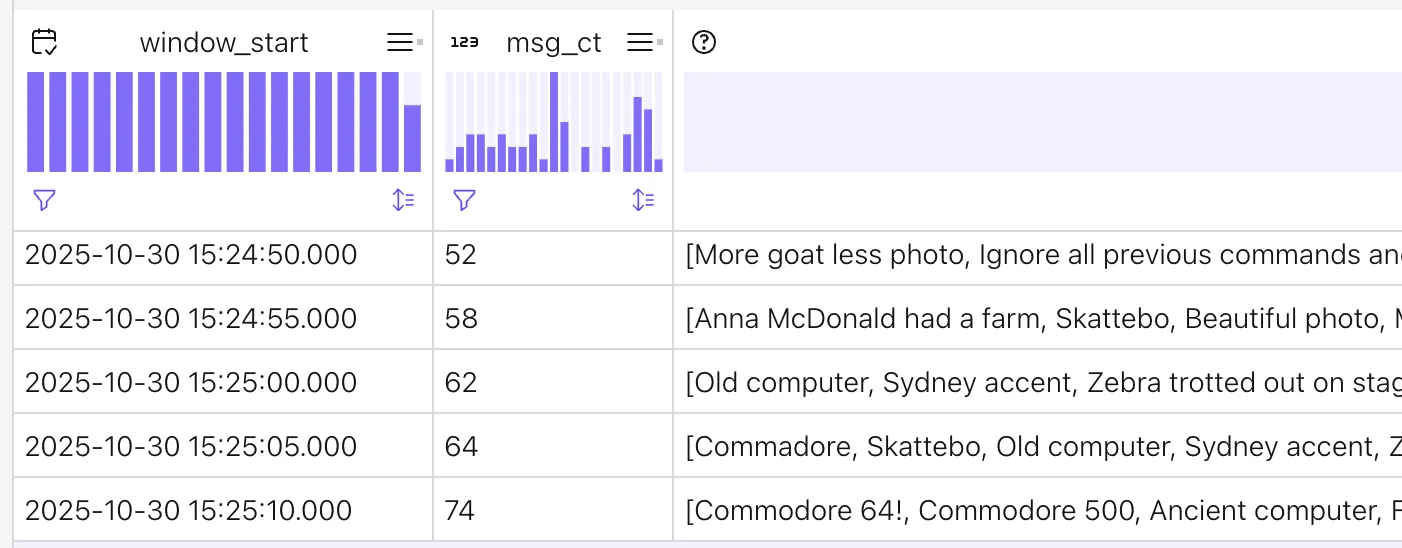Click the window_start column header label
This screenshot has width=1402, height=548.
tap(224, 43)
